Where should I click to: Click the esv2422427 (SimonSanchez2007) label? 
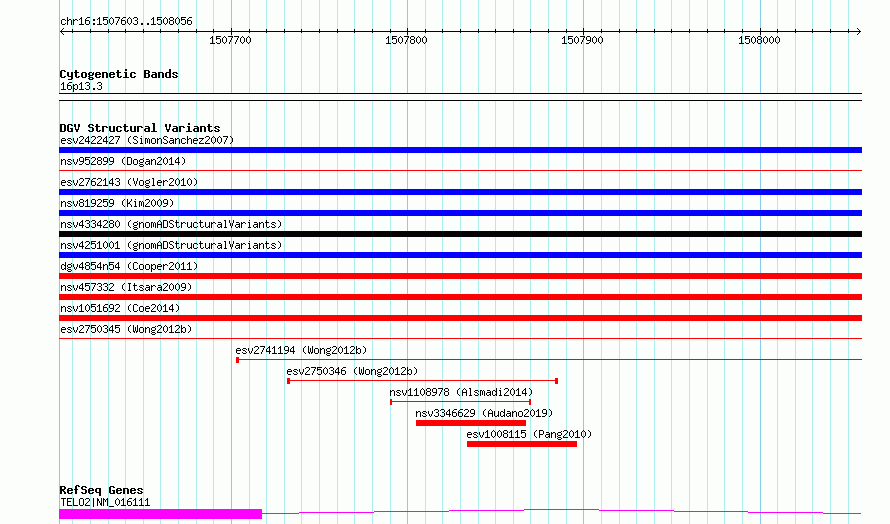147,140
